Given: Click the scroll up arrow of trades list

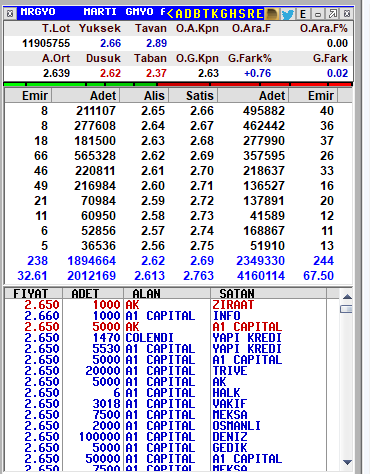Looking at the screenshot, I should pos(347,296).
